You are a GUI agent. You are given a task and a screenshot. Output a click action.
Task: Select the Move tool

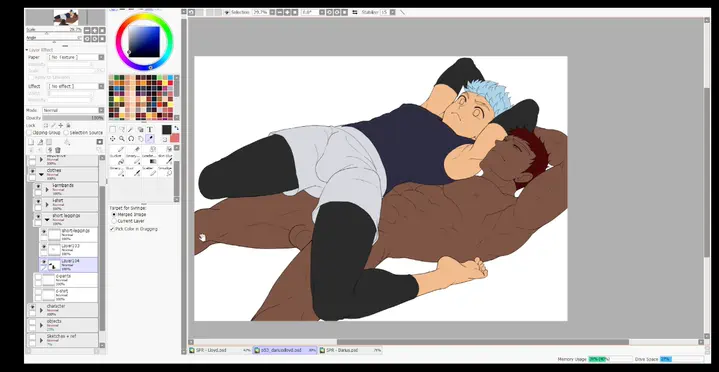coord(112,139)
